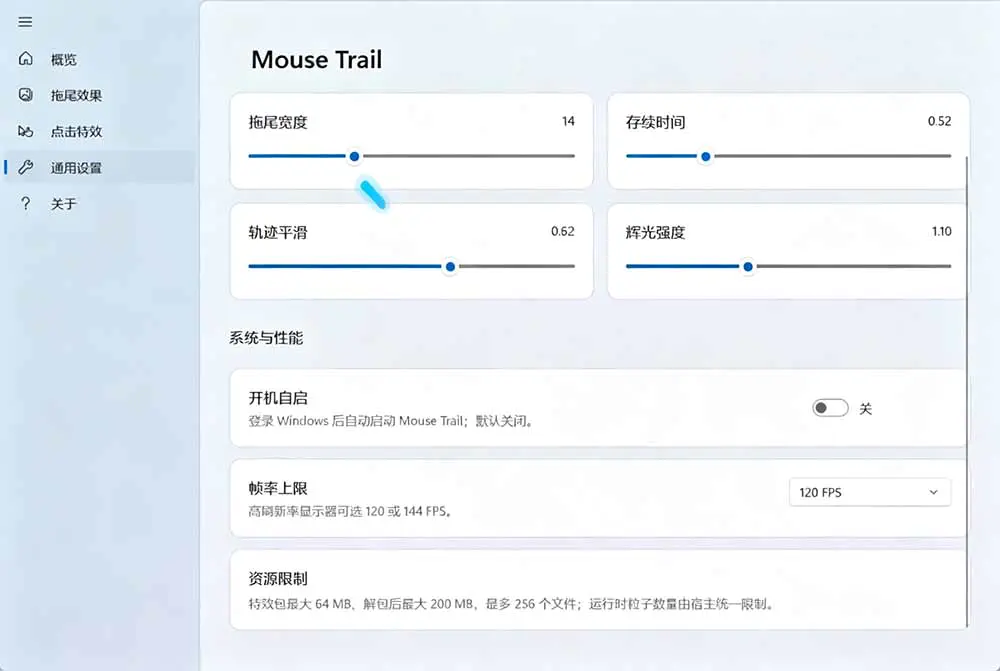1000x671 pixels.
Task: Click the vertical scrollbar on the right
Action: [967, 392]
